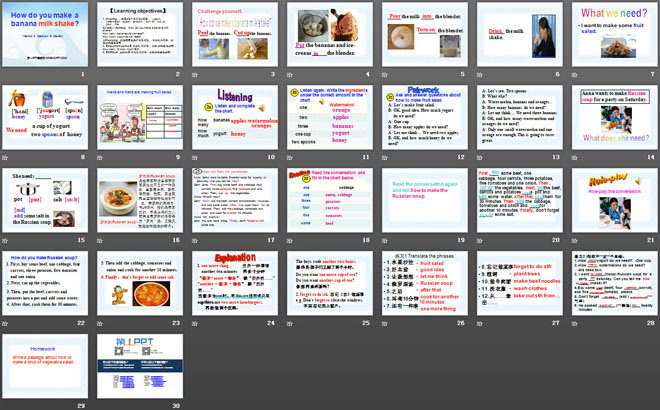Open the Learning objectives slide
This screenshot has height=410, width=660.
[140, 37]
